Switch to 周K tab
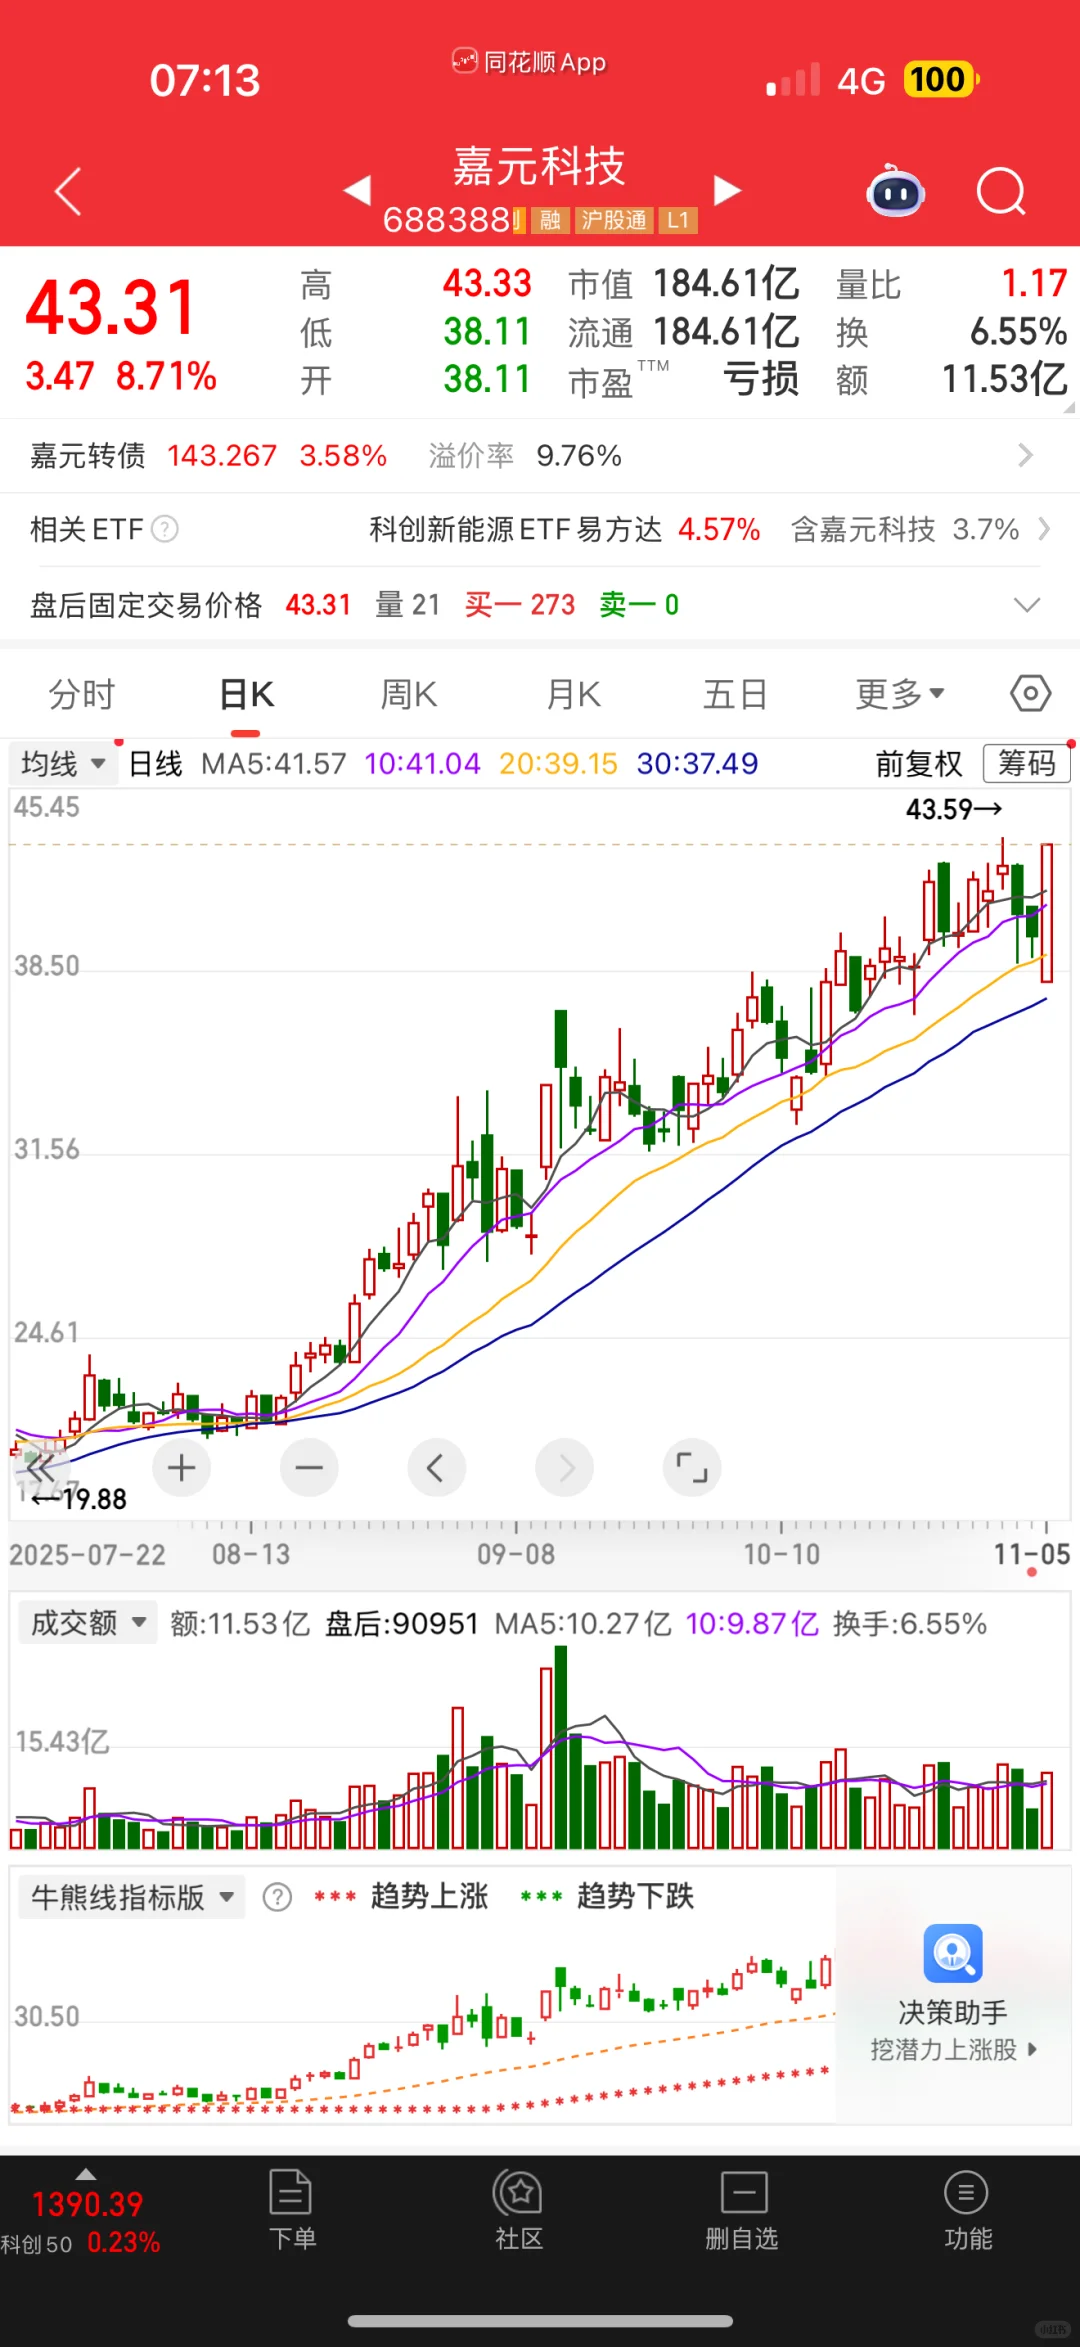This screenshot has height=2347, width=1080. (x=408, y=693)
